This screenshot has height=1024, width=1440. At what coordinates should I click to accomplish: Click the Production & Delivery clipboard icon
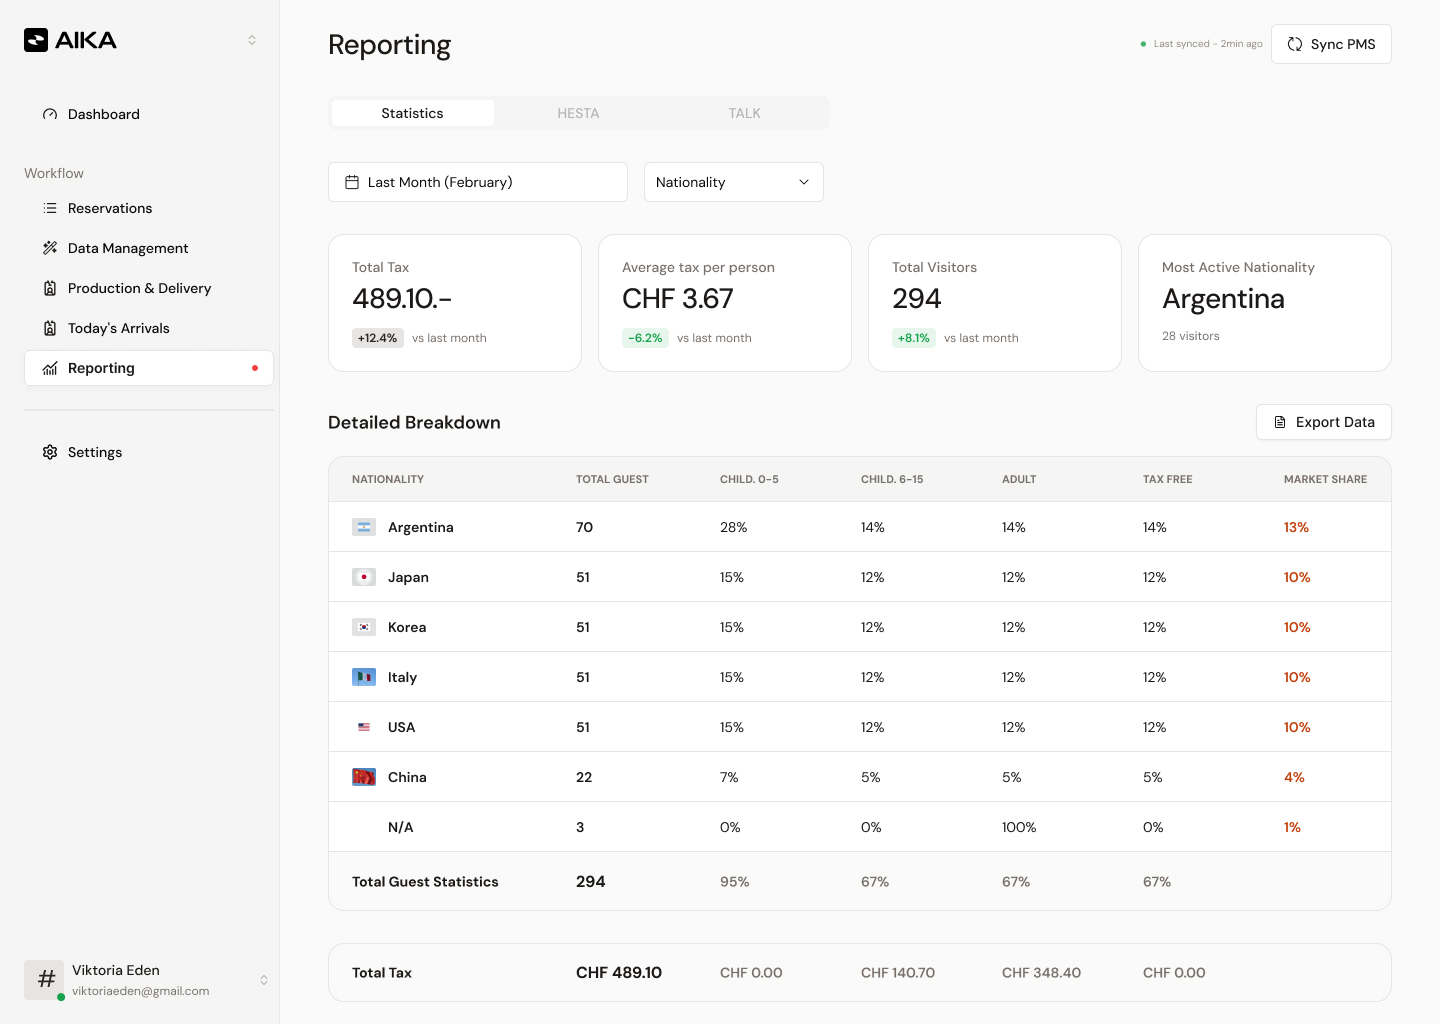[50, 288]
